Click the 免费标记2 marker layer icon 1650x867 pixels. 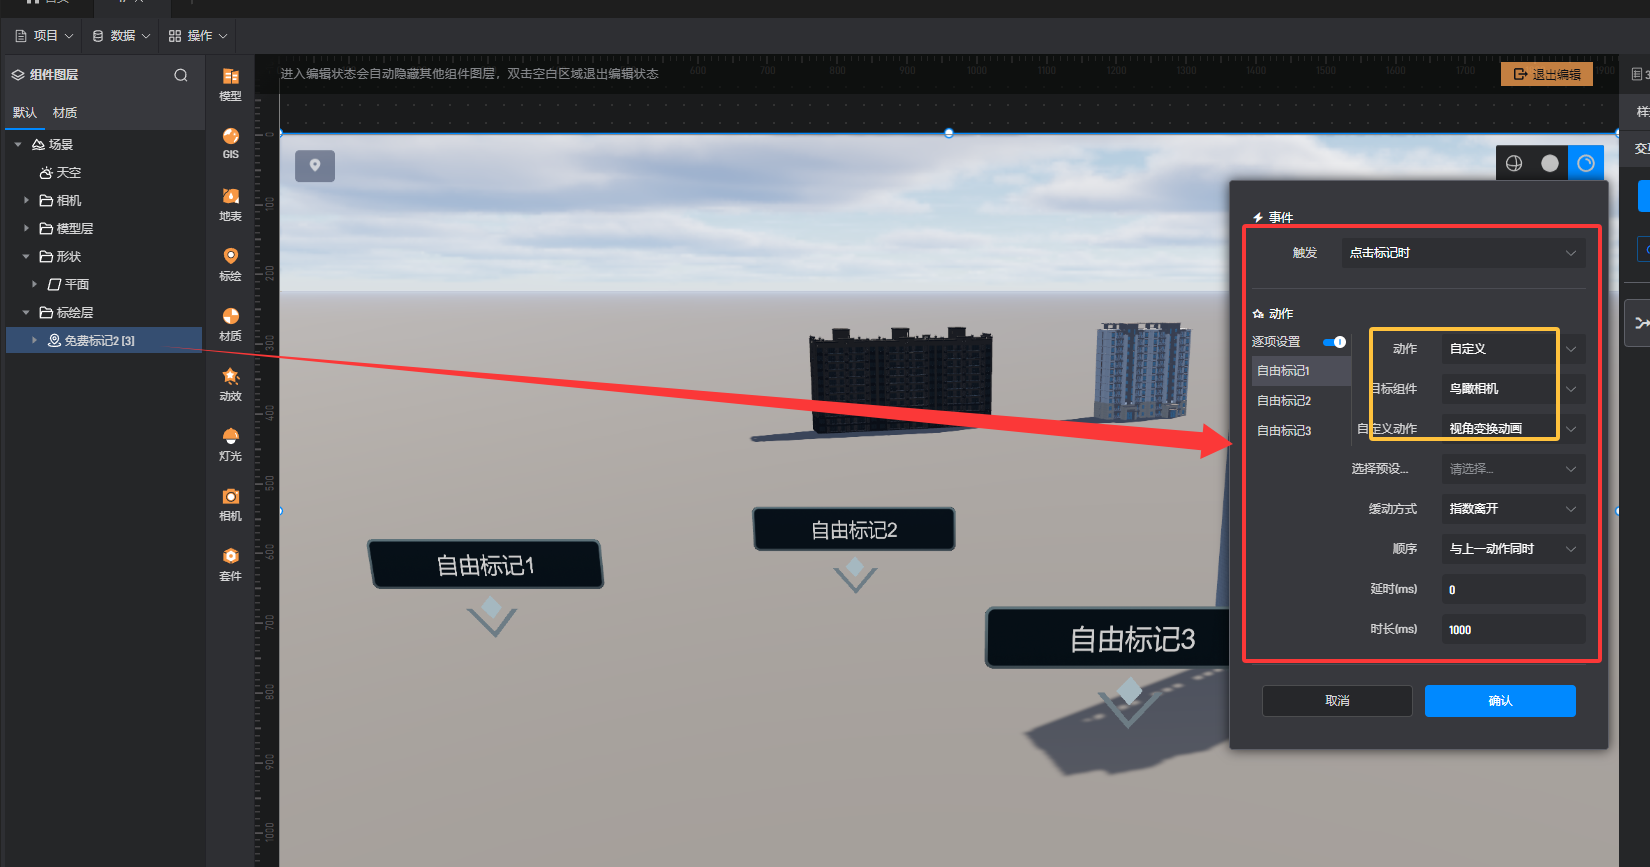coord(54,341)
